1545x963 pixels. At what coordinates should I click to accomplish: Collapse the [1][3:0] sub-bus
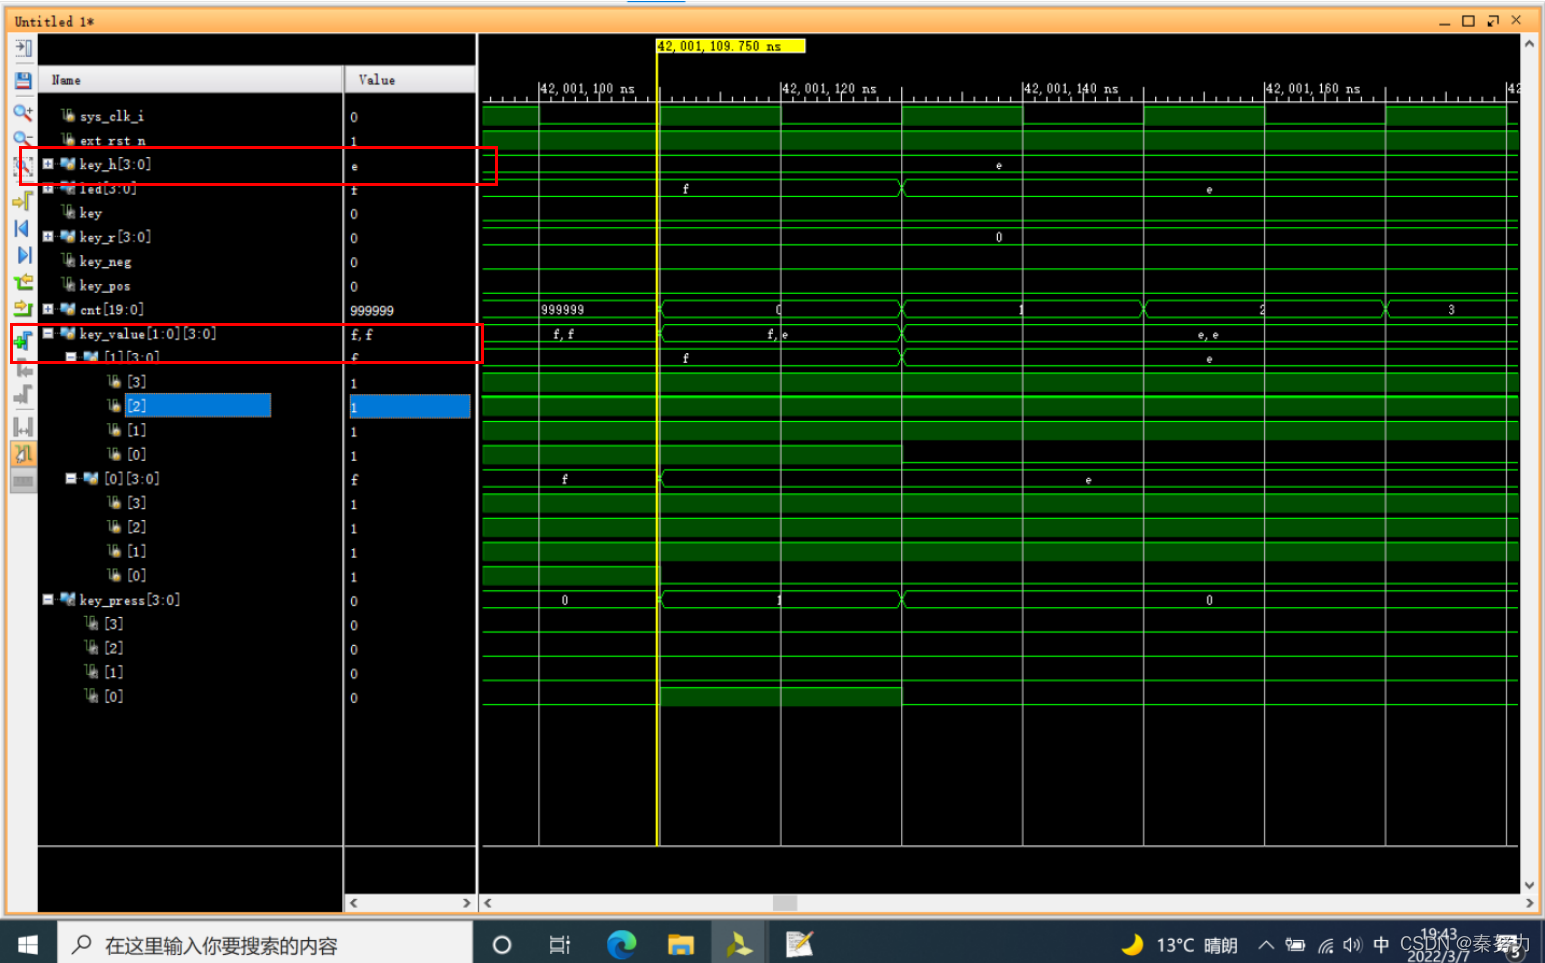[x=71, y=357]
